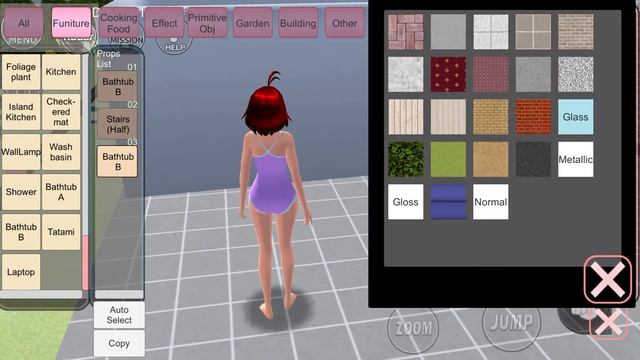Viewport: 640px width, 360px height.
Task: Pick the yellow brick texture
Action: pyautogui.click(x=491, y=117)
